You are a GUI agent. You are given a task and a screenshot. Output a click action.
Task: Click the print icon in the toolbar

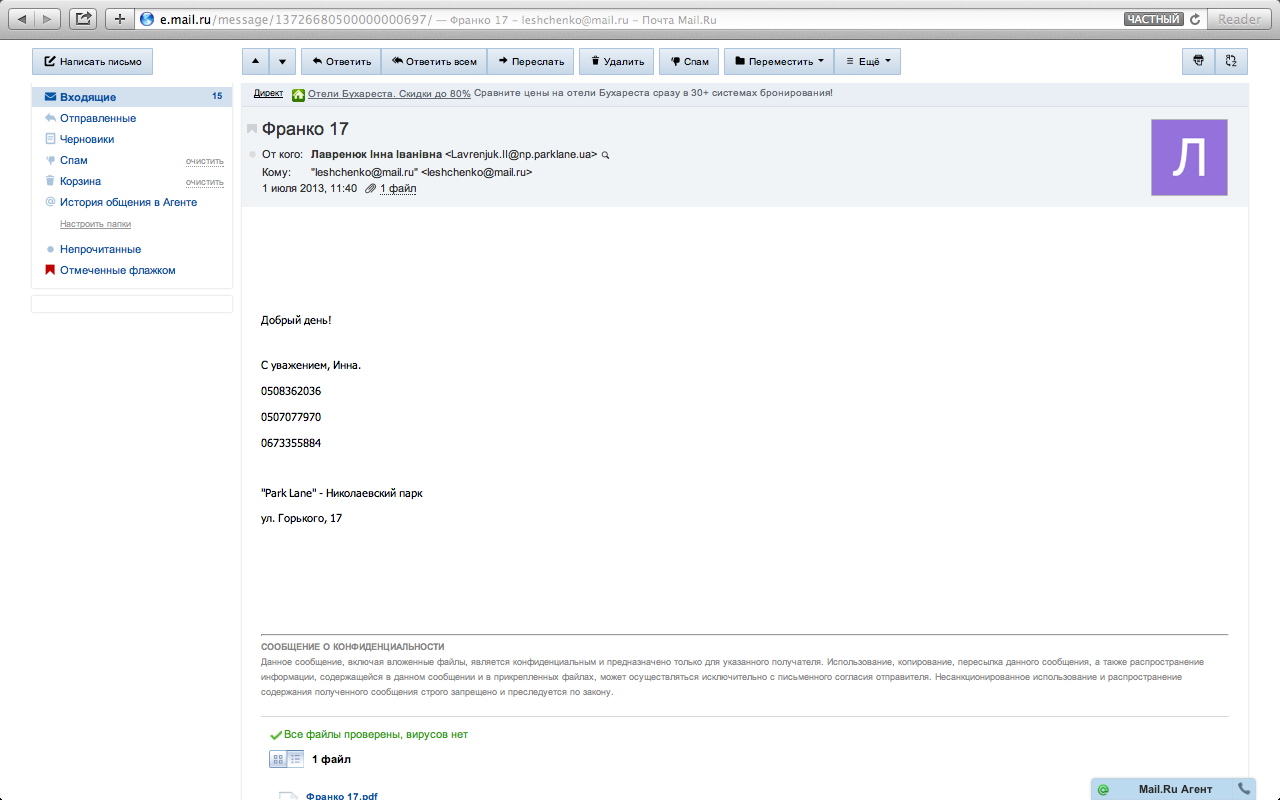[x=1198, y=61]
